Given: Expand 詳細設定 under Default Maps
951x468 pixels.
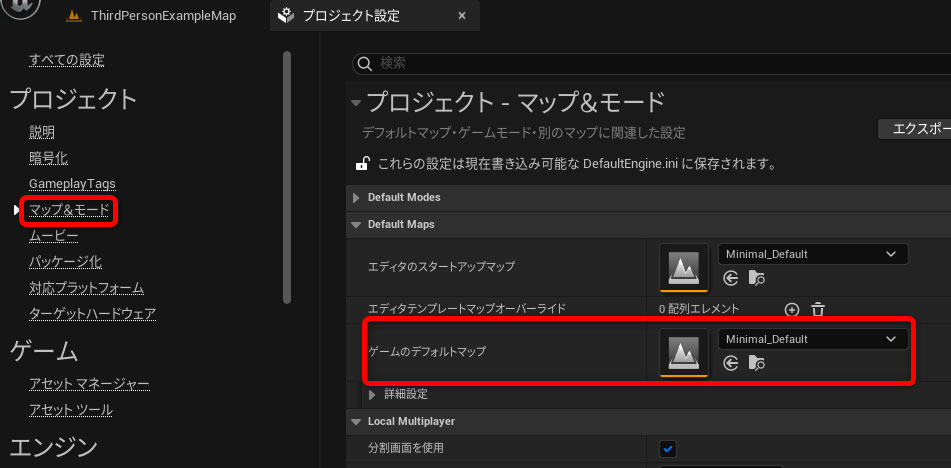Looking at the screenshot, I should (x=372, y=395).
